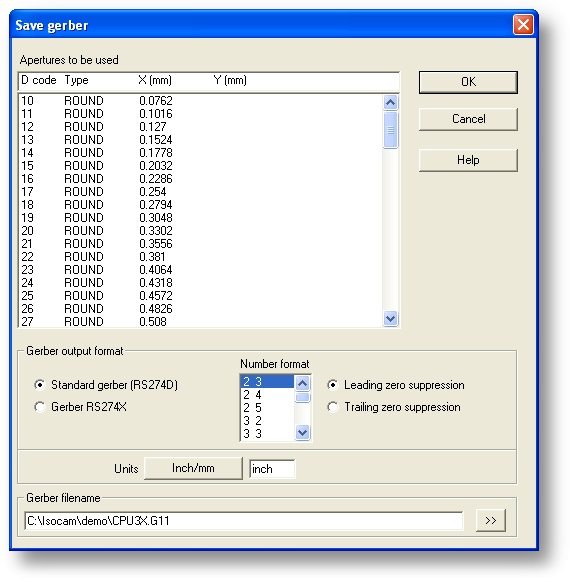This screenshot has height=582, width=570.
Task: Click number format list down arrow
Action: click(302, 432)
